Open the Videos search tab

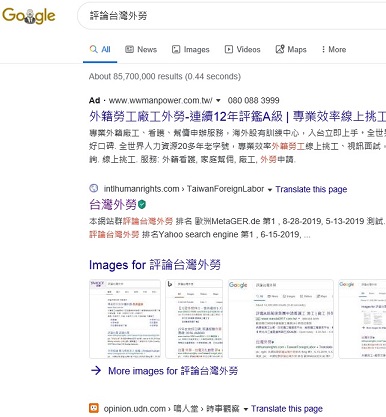(243, 50)
